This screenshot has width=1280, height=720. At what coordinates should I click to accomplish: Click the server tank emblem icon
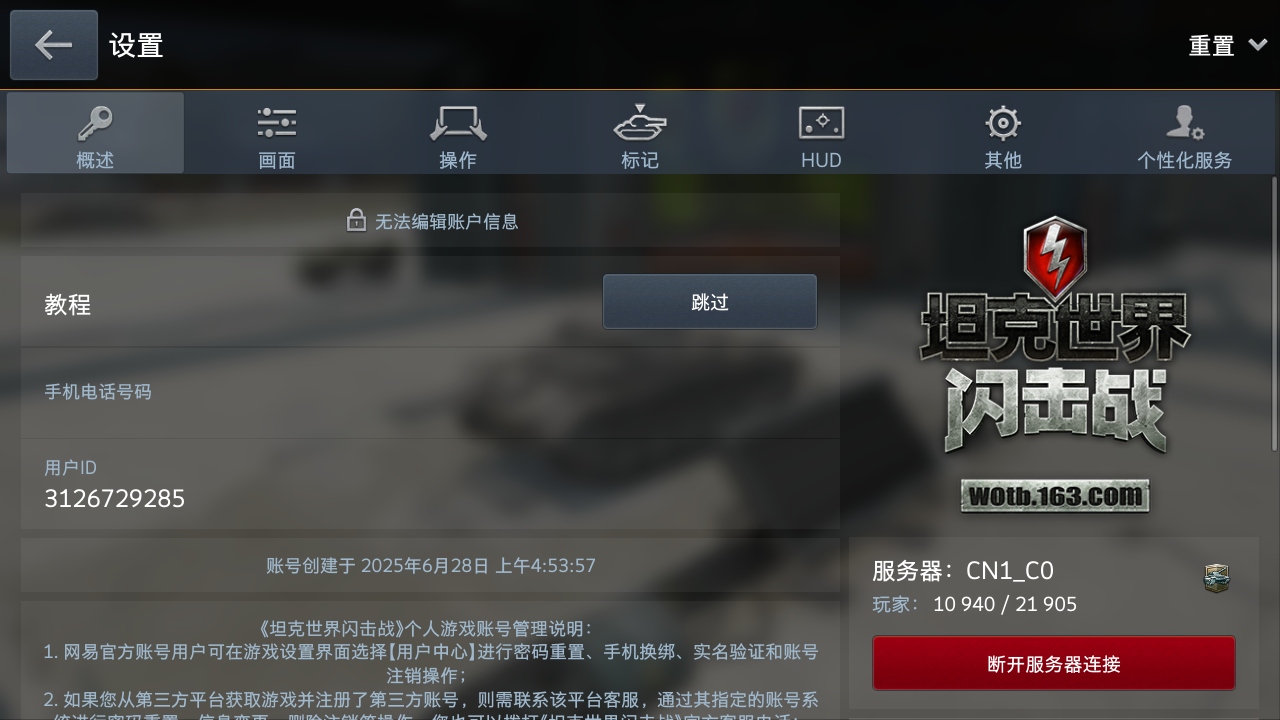[x=1216, y=578]
